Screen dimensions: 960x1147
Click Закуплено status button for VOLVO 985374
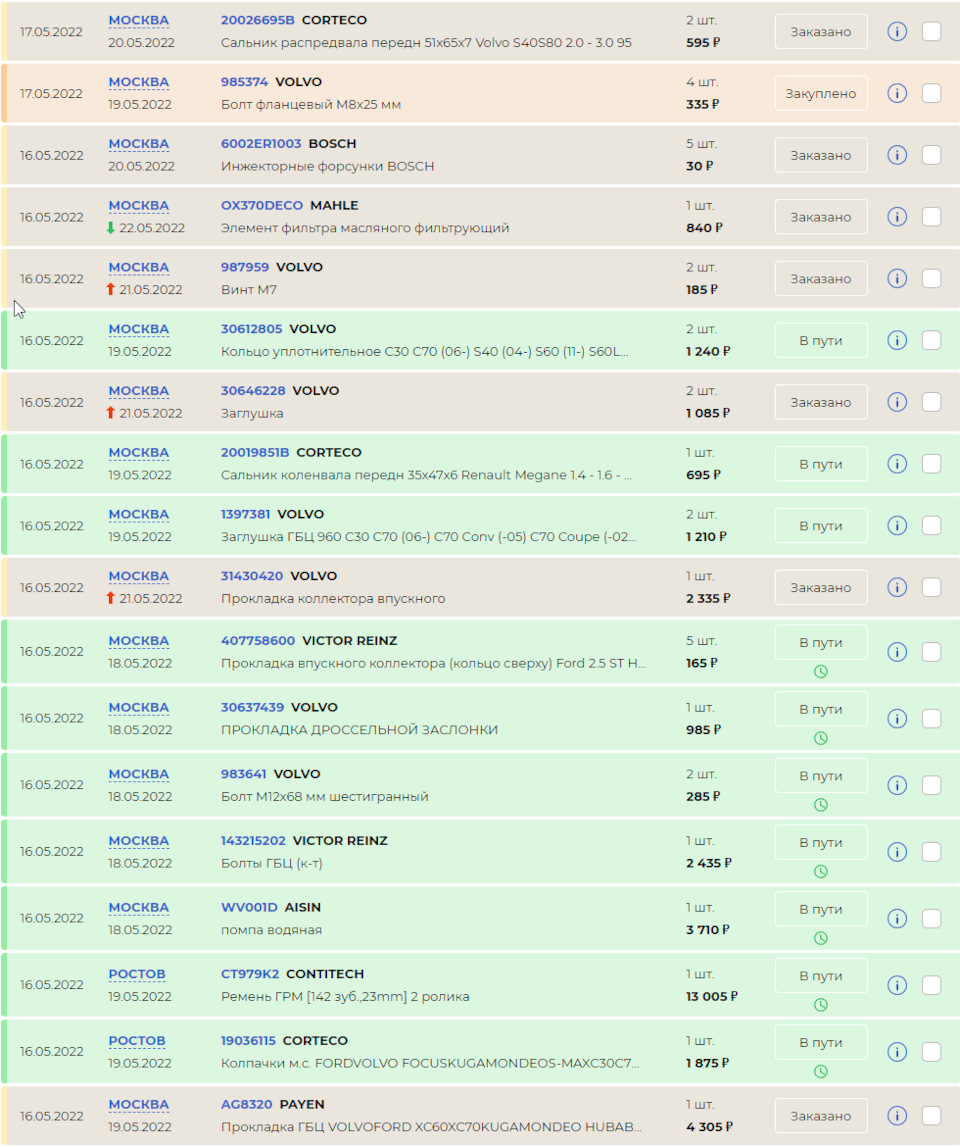[x=821, y=94]
